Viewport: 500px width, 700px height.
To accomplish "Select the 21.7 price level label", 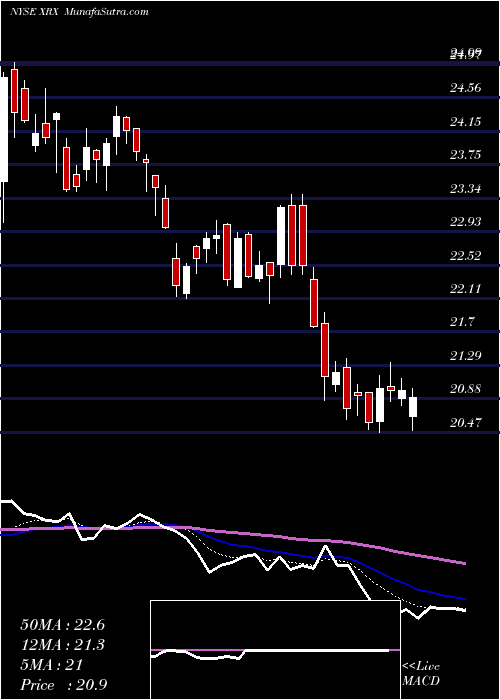I will pos(462,322).
